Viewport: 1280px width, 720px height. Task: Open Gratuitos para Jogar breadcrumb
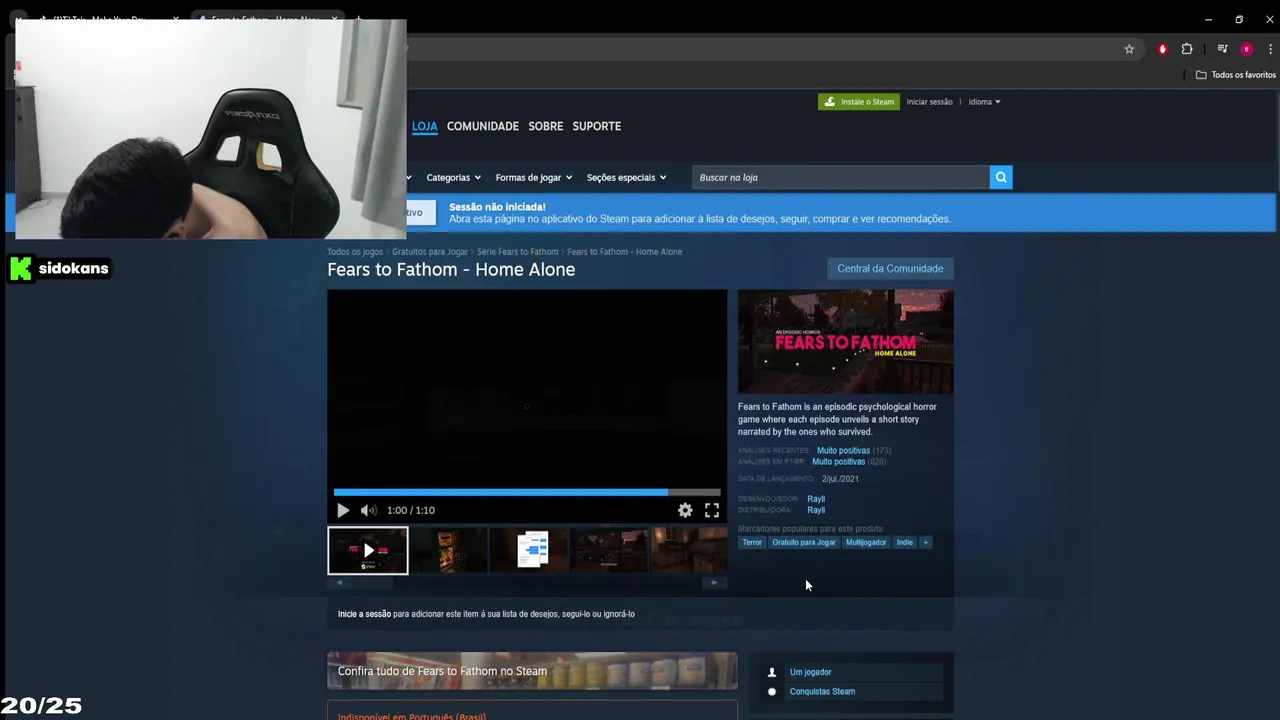(x=430, y=252)
